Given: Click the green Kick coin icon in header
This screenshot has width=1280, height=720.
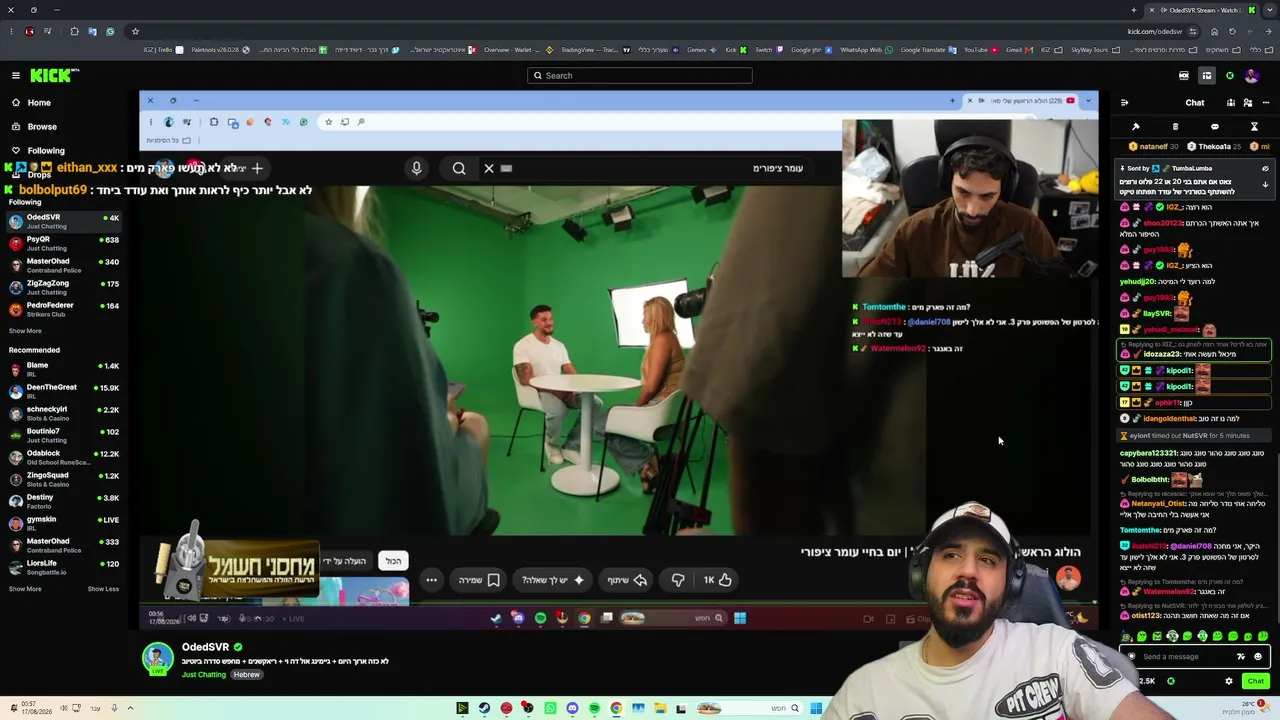Looking at the screenshot, I should [x=1230, y=76].
